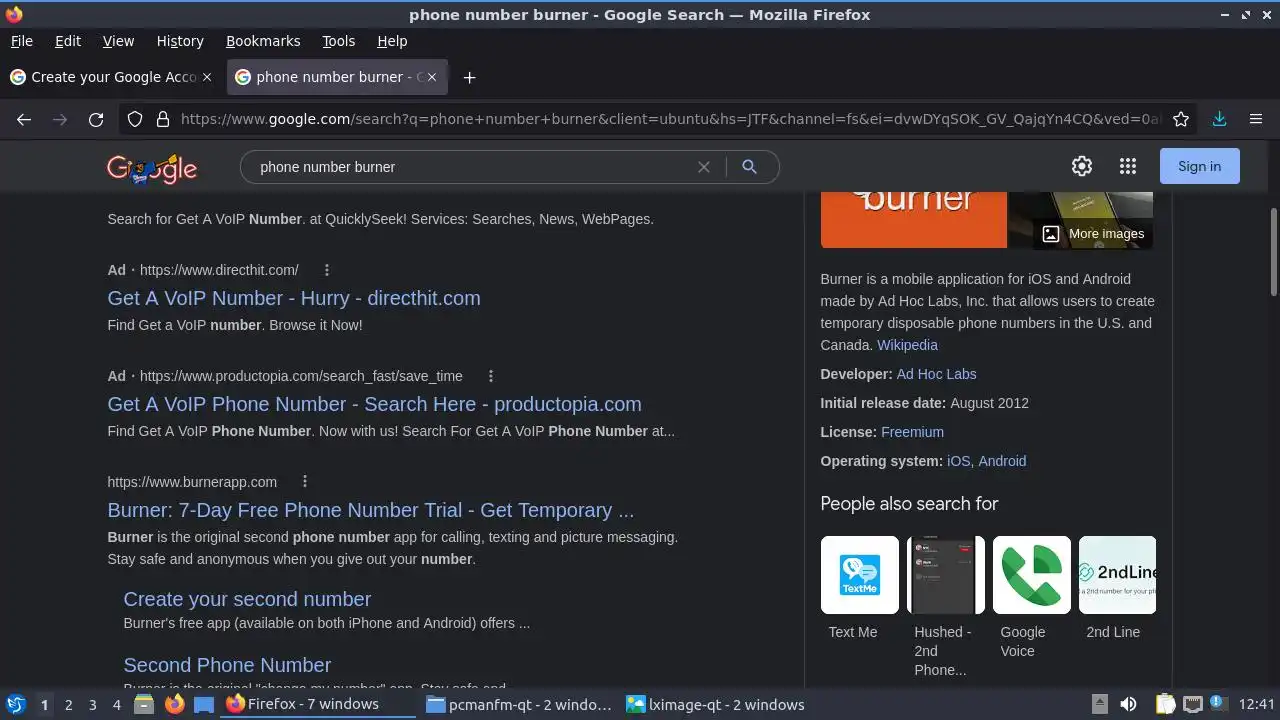Open Get A VoIP Phone Number productopia link
This screenshot has width=1280, height=720.
pyautogui.click(x=374, y=404)
